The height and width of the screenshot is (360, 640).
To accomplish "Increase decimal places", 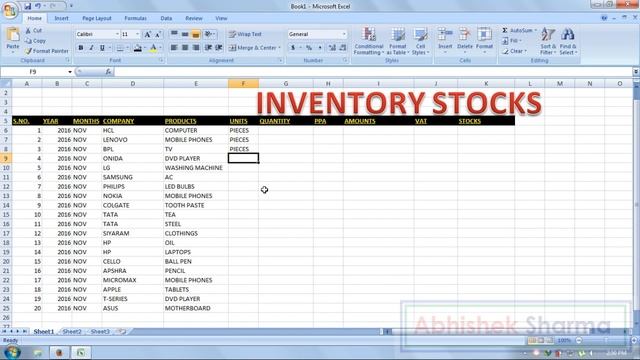I will pos(332,48).
